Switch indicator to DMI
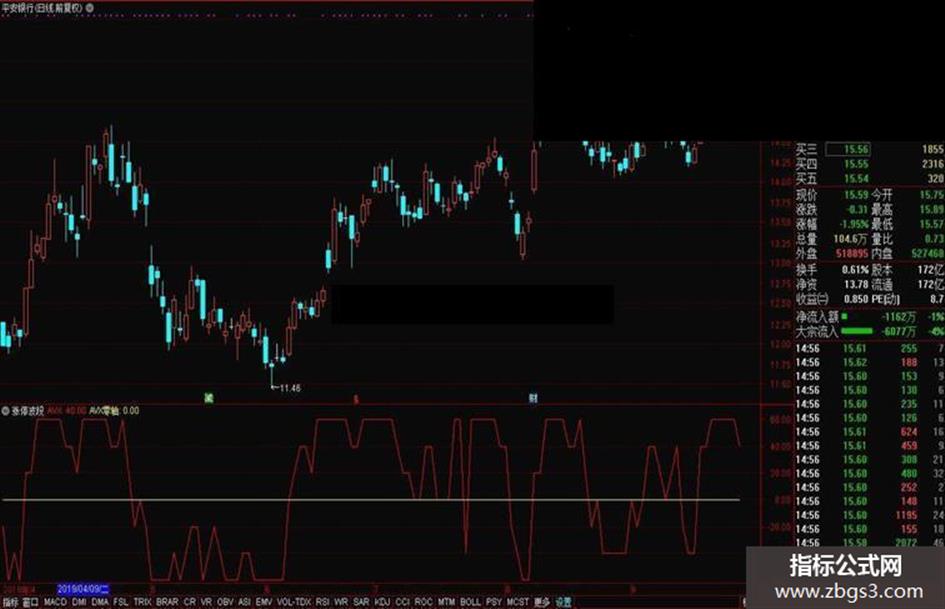The height and width of the screenshot is (609, 945). click(x=79, y=602)
